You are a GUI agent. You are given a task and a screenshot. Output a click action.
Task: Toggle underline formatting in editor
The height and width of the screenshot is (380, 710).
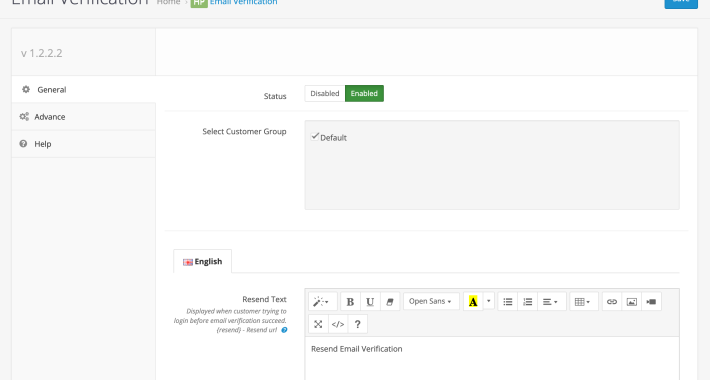click(x=370, y=302)
